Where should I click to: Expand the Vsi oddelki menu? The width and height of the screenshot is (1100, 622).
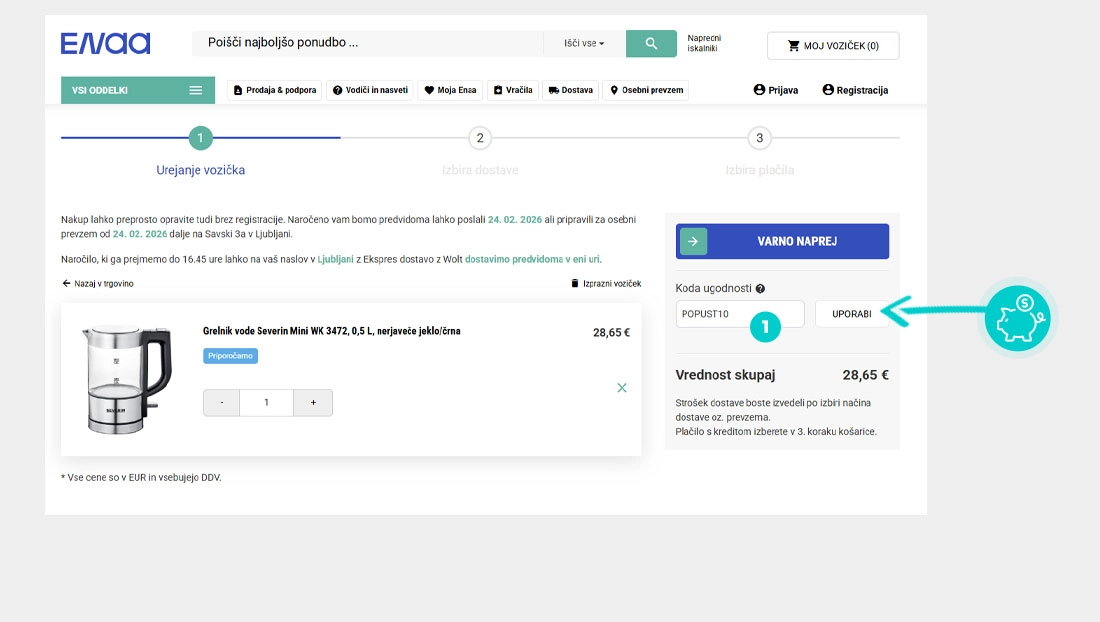[x=137, y=90]
